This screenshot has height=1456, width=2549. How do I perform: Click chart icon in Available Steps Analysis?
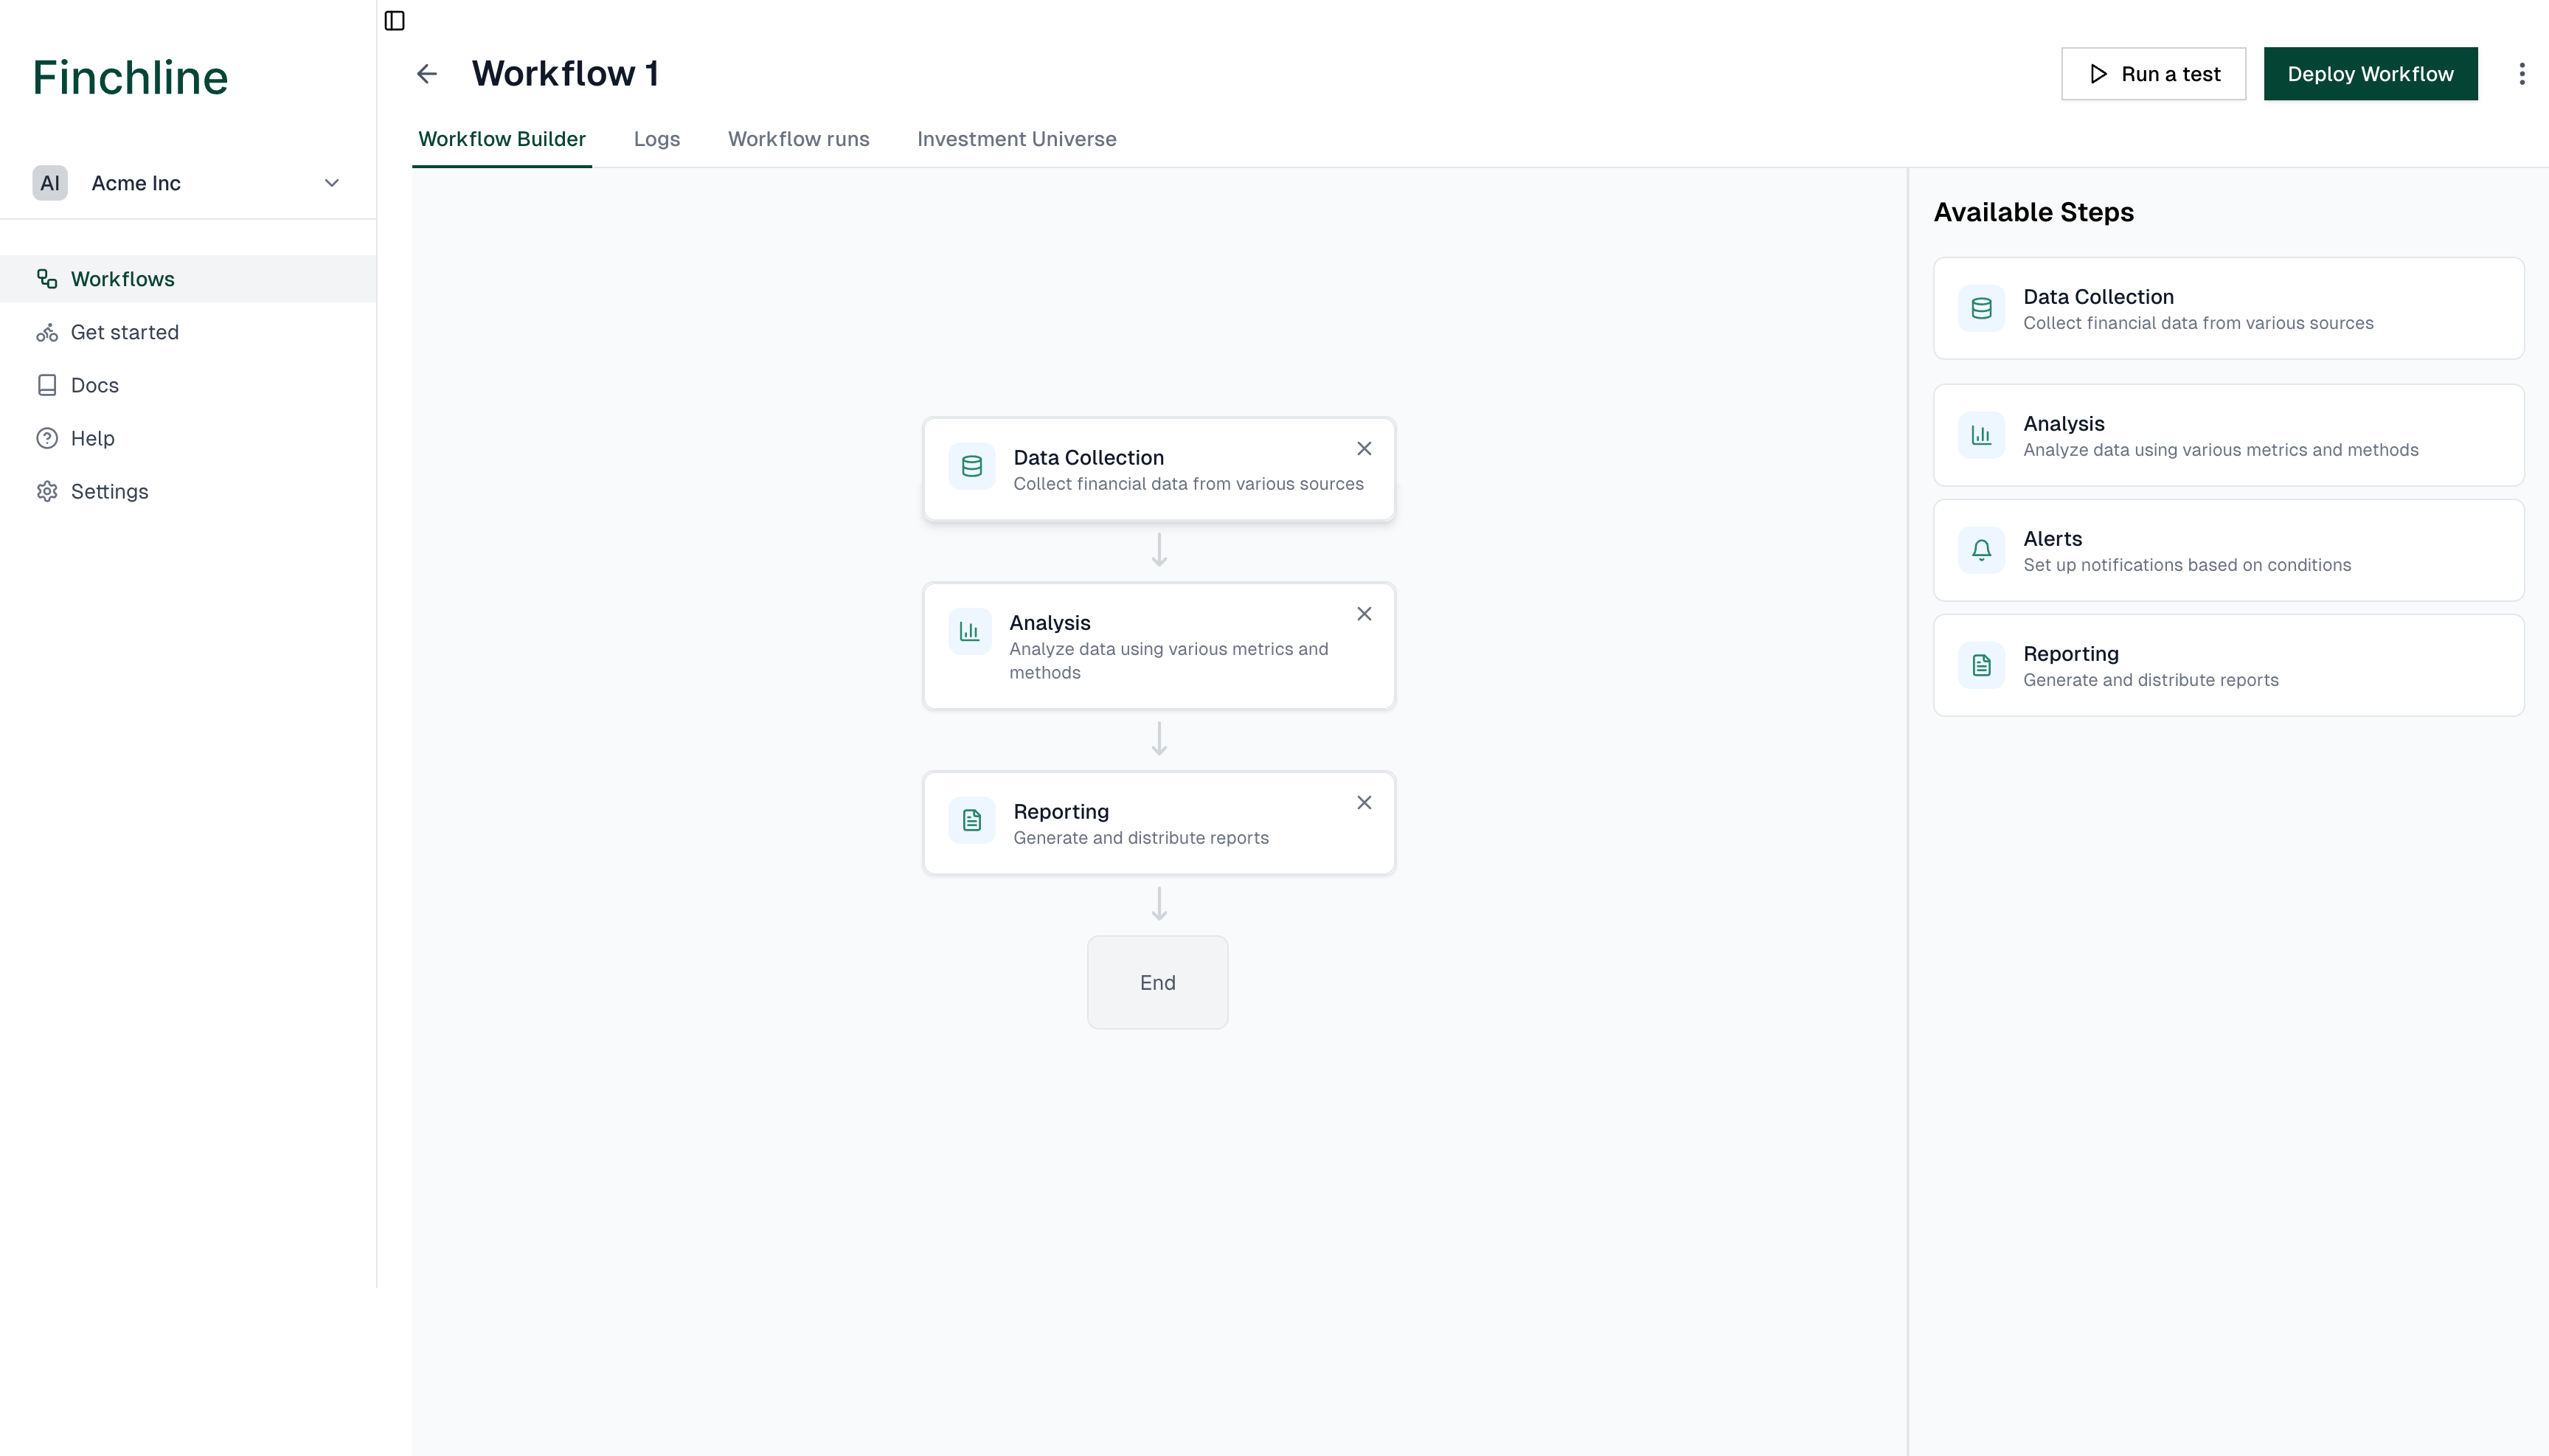(1981, 435)
